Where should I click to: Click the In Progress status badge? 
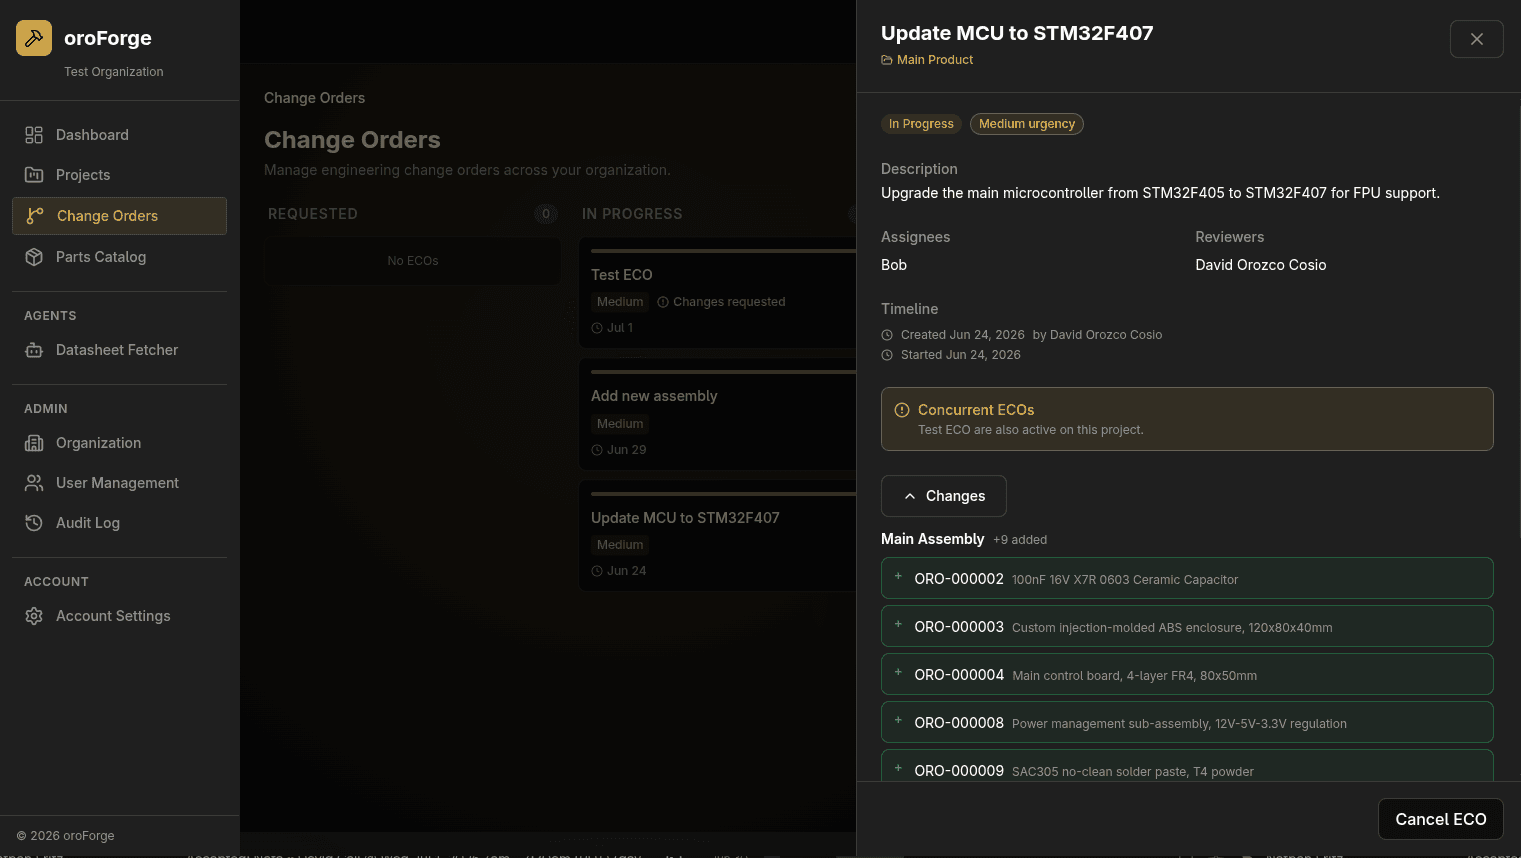(x=921, y=124)
